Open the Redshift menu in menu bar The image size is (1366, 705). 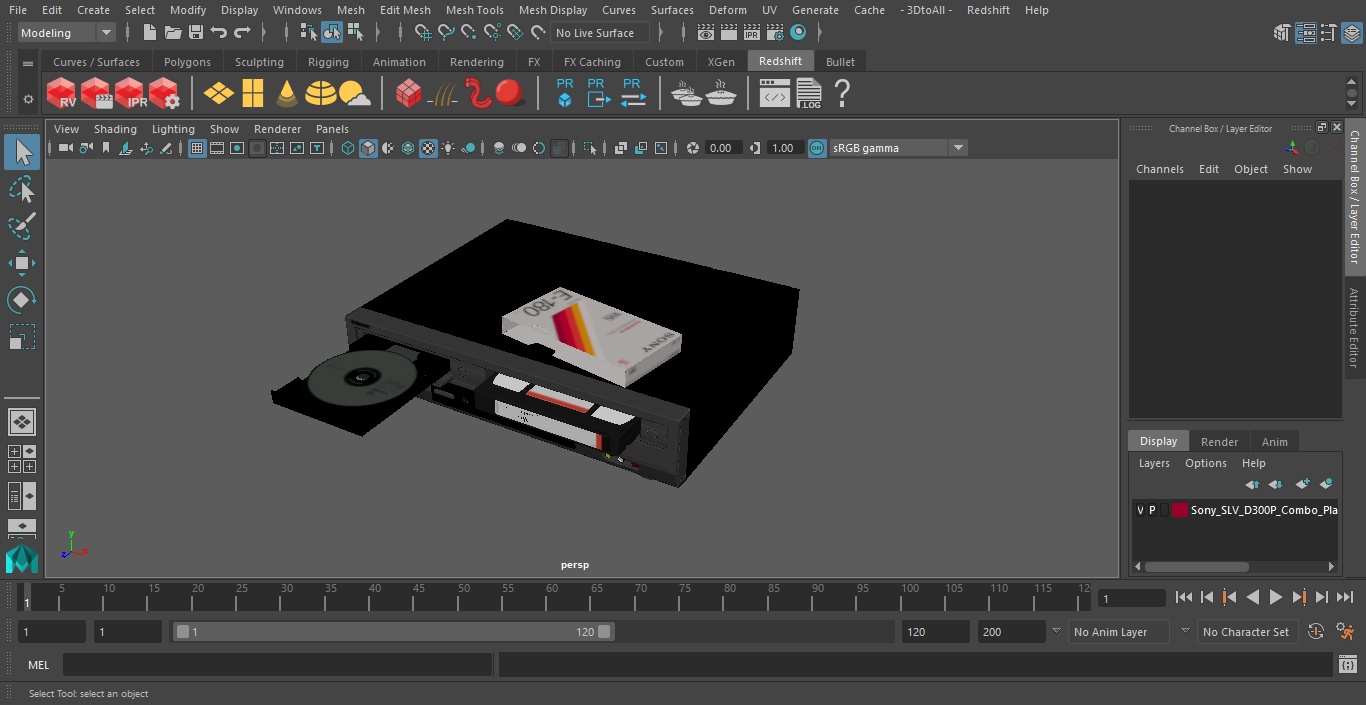pos(988,10)
